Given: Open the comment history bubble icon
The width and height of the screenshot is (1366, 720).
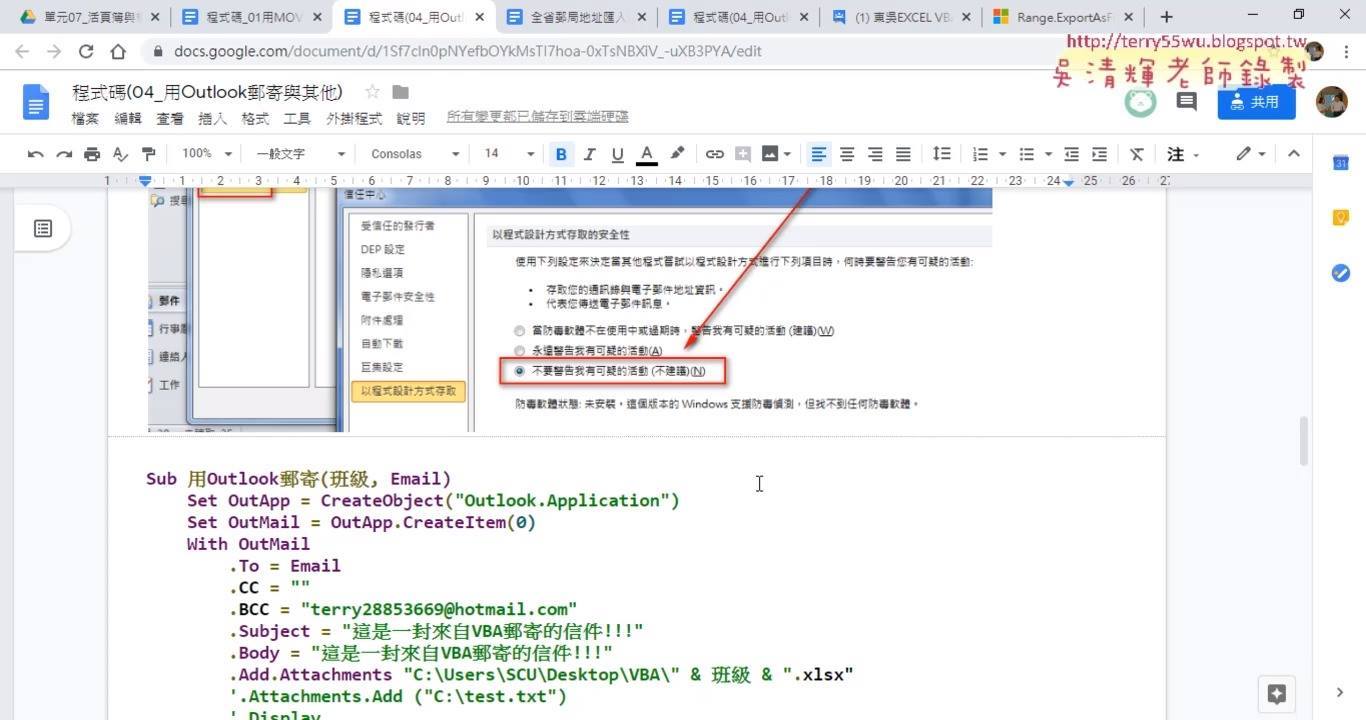Looking at the screenshot, I should (1187, 101).
